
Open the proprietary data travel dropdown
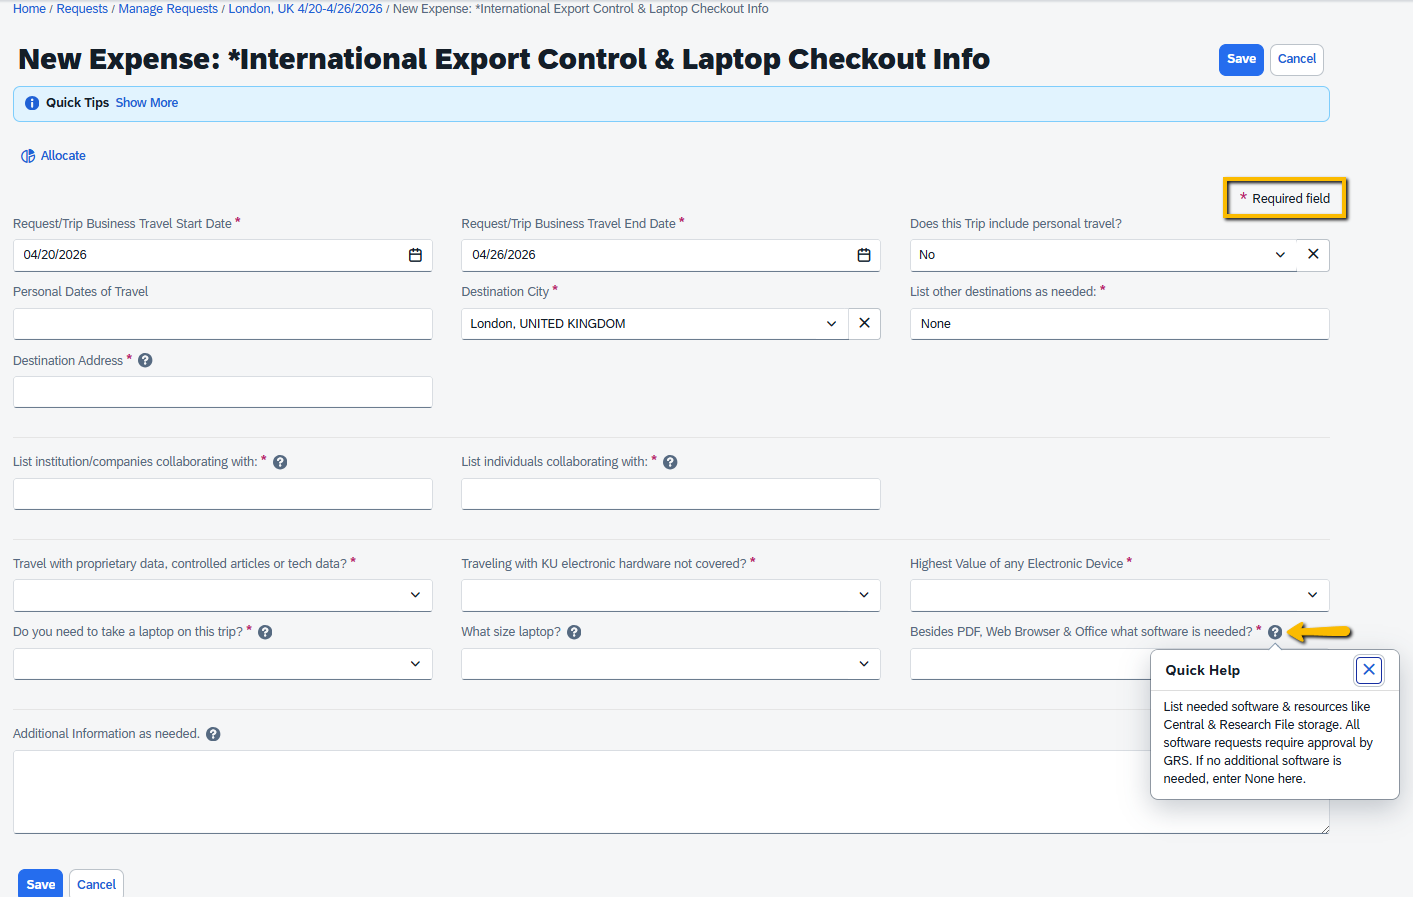[415, 594]
